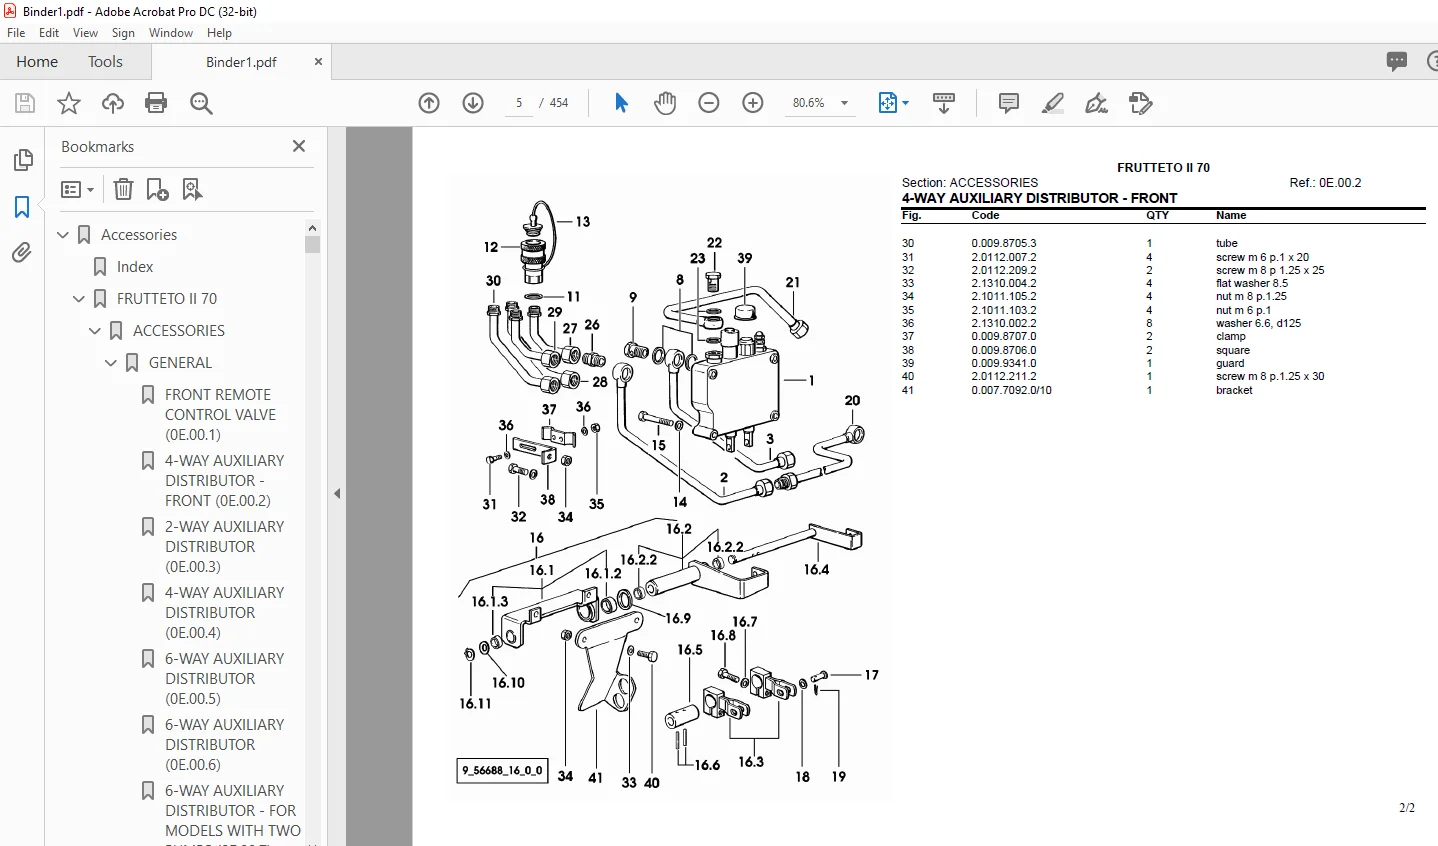Image resolution: width=1438 pixels, height=846 pixels.
Task: Close the Binder1.pdf tab
Action: click(318, 62)
